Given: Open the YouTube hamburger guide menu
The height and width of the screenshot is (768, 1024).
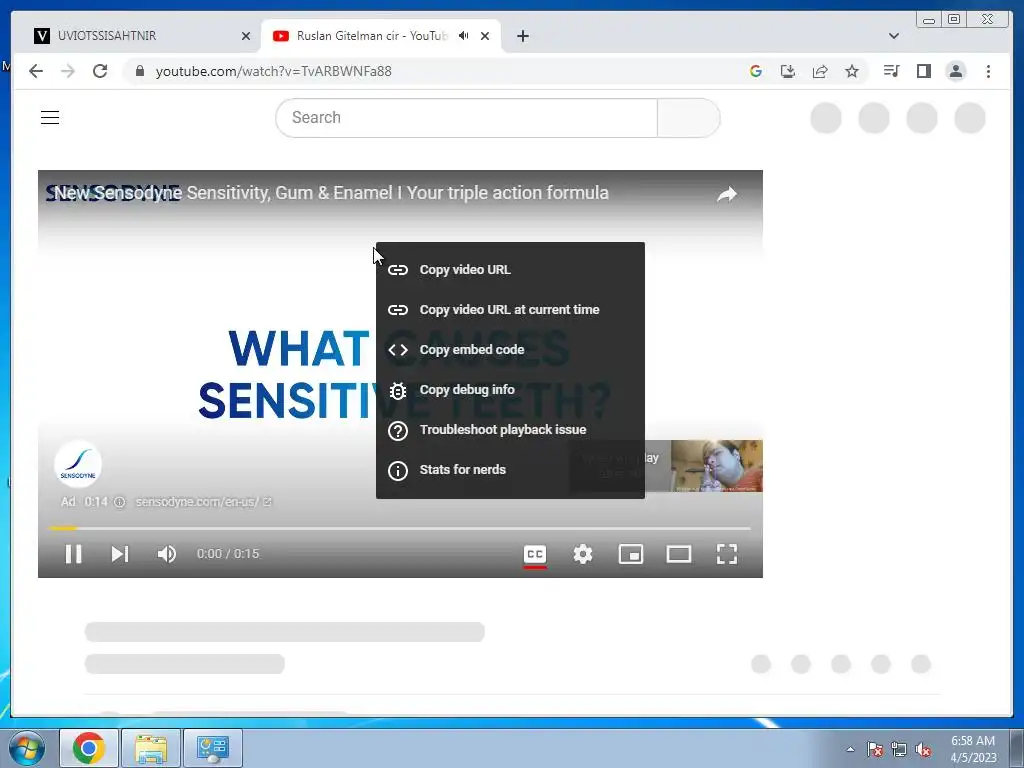Looking at the screenshot, I should [50, 118].
